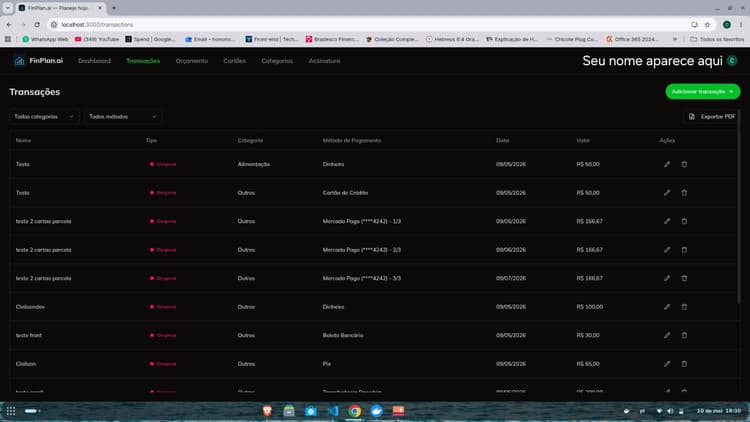This screenshot has height=422, width=750.
Task: Open Visual Studio Code from the taskbar
Action: coord(332,411)
